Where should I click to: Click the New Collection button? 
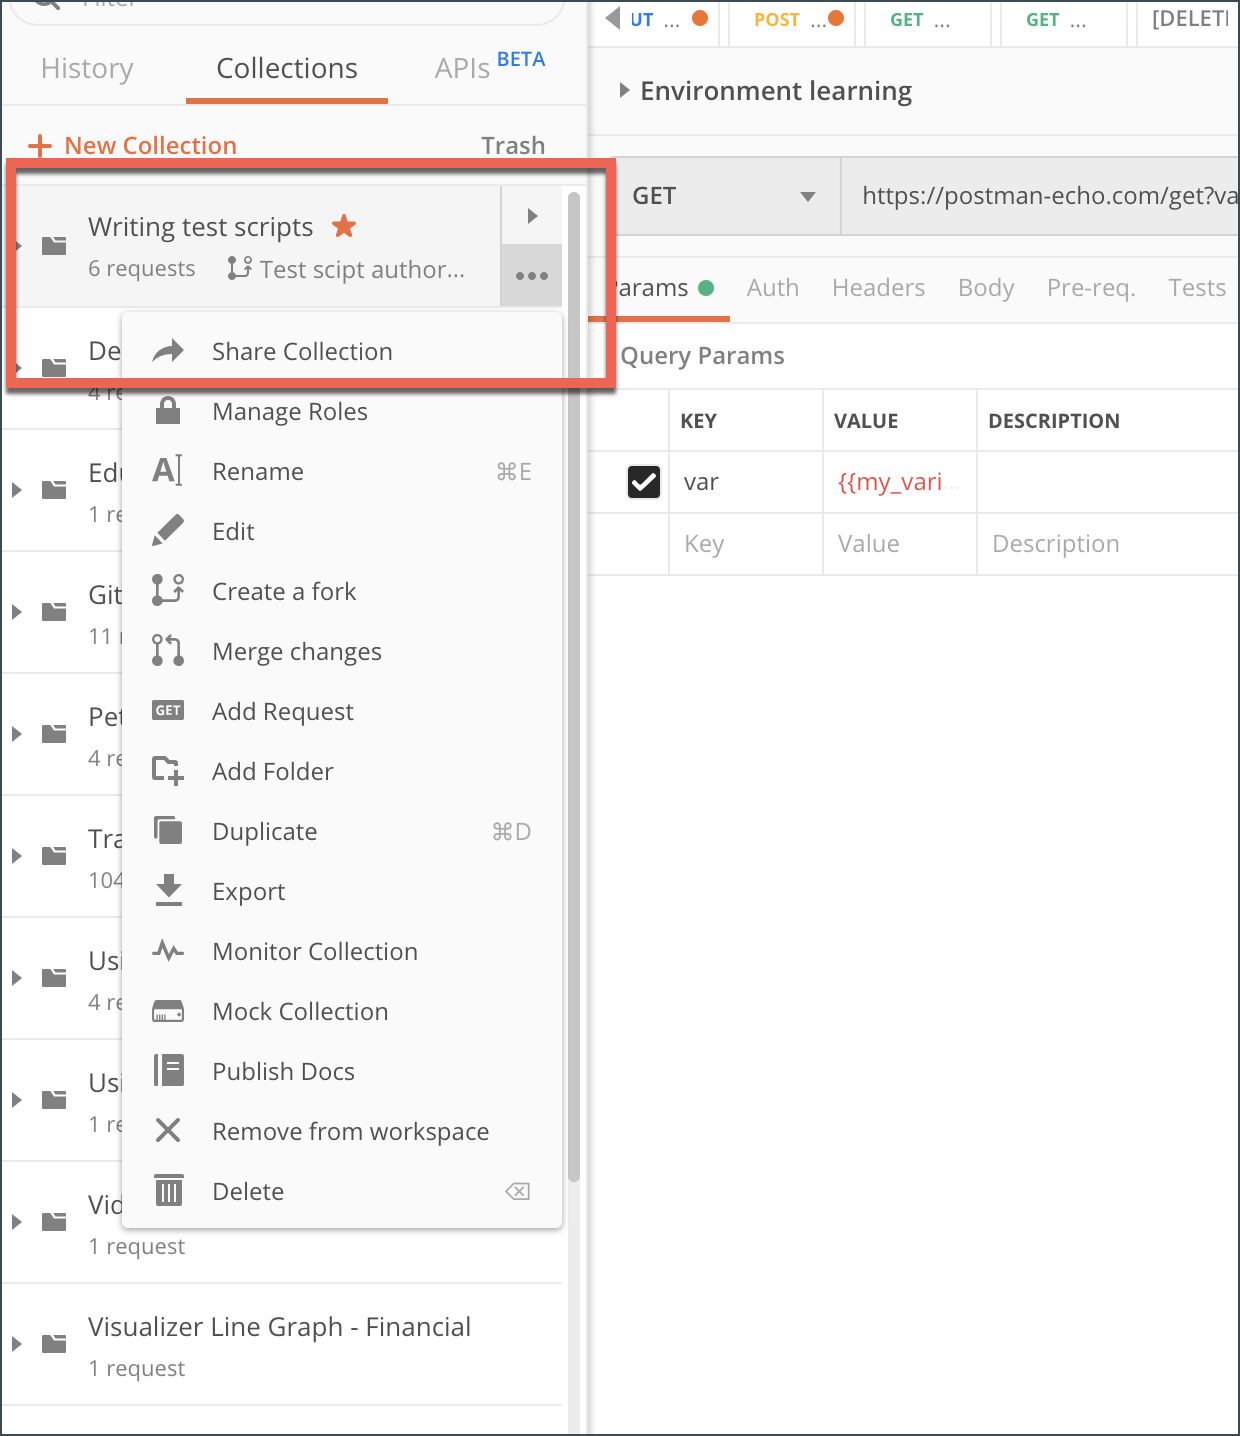(133, 146)
